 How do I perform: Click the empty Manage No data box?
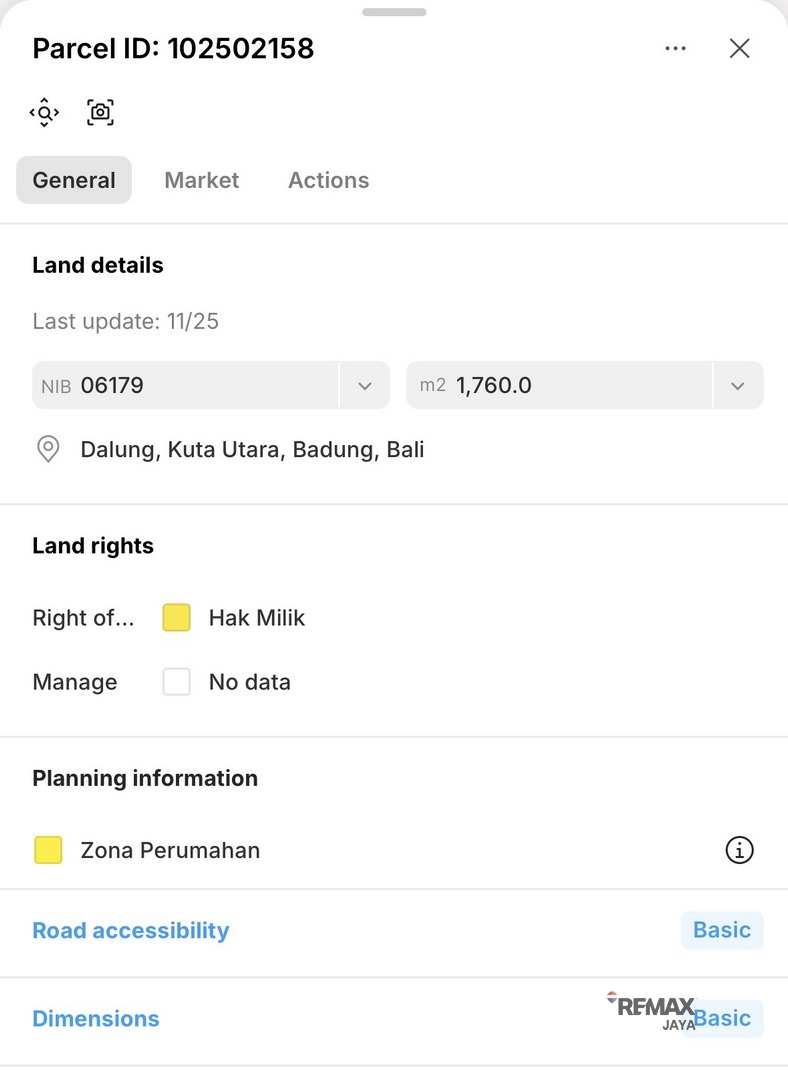(177, 682)
